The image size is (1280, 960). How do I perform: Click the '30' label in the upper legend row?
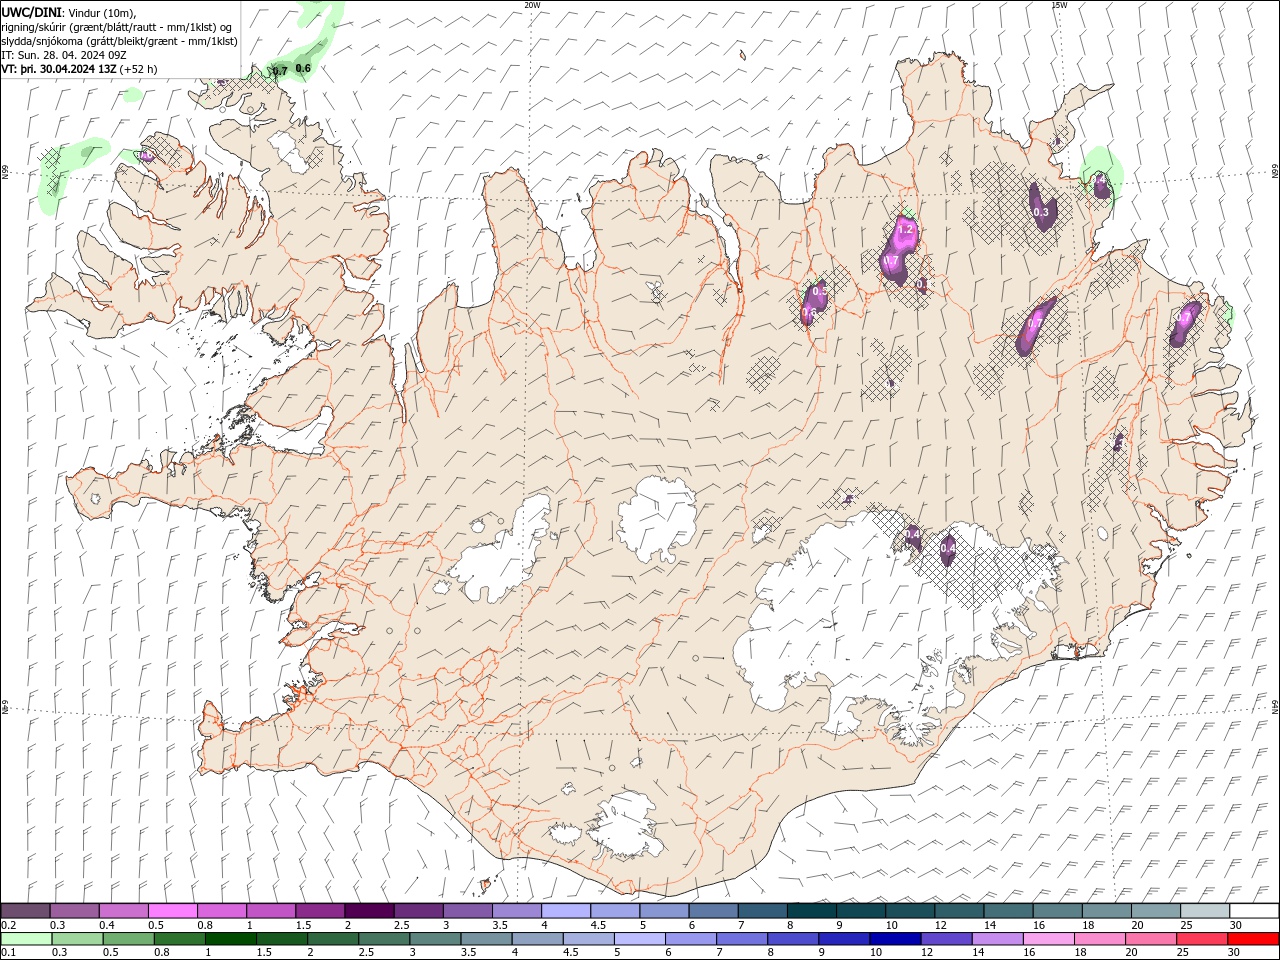[x=1236, y=925]
